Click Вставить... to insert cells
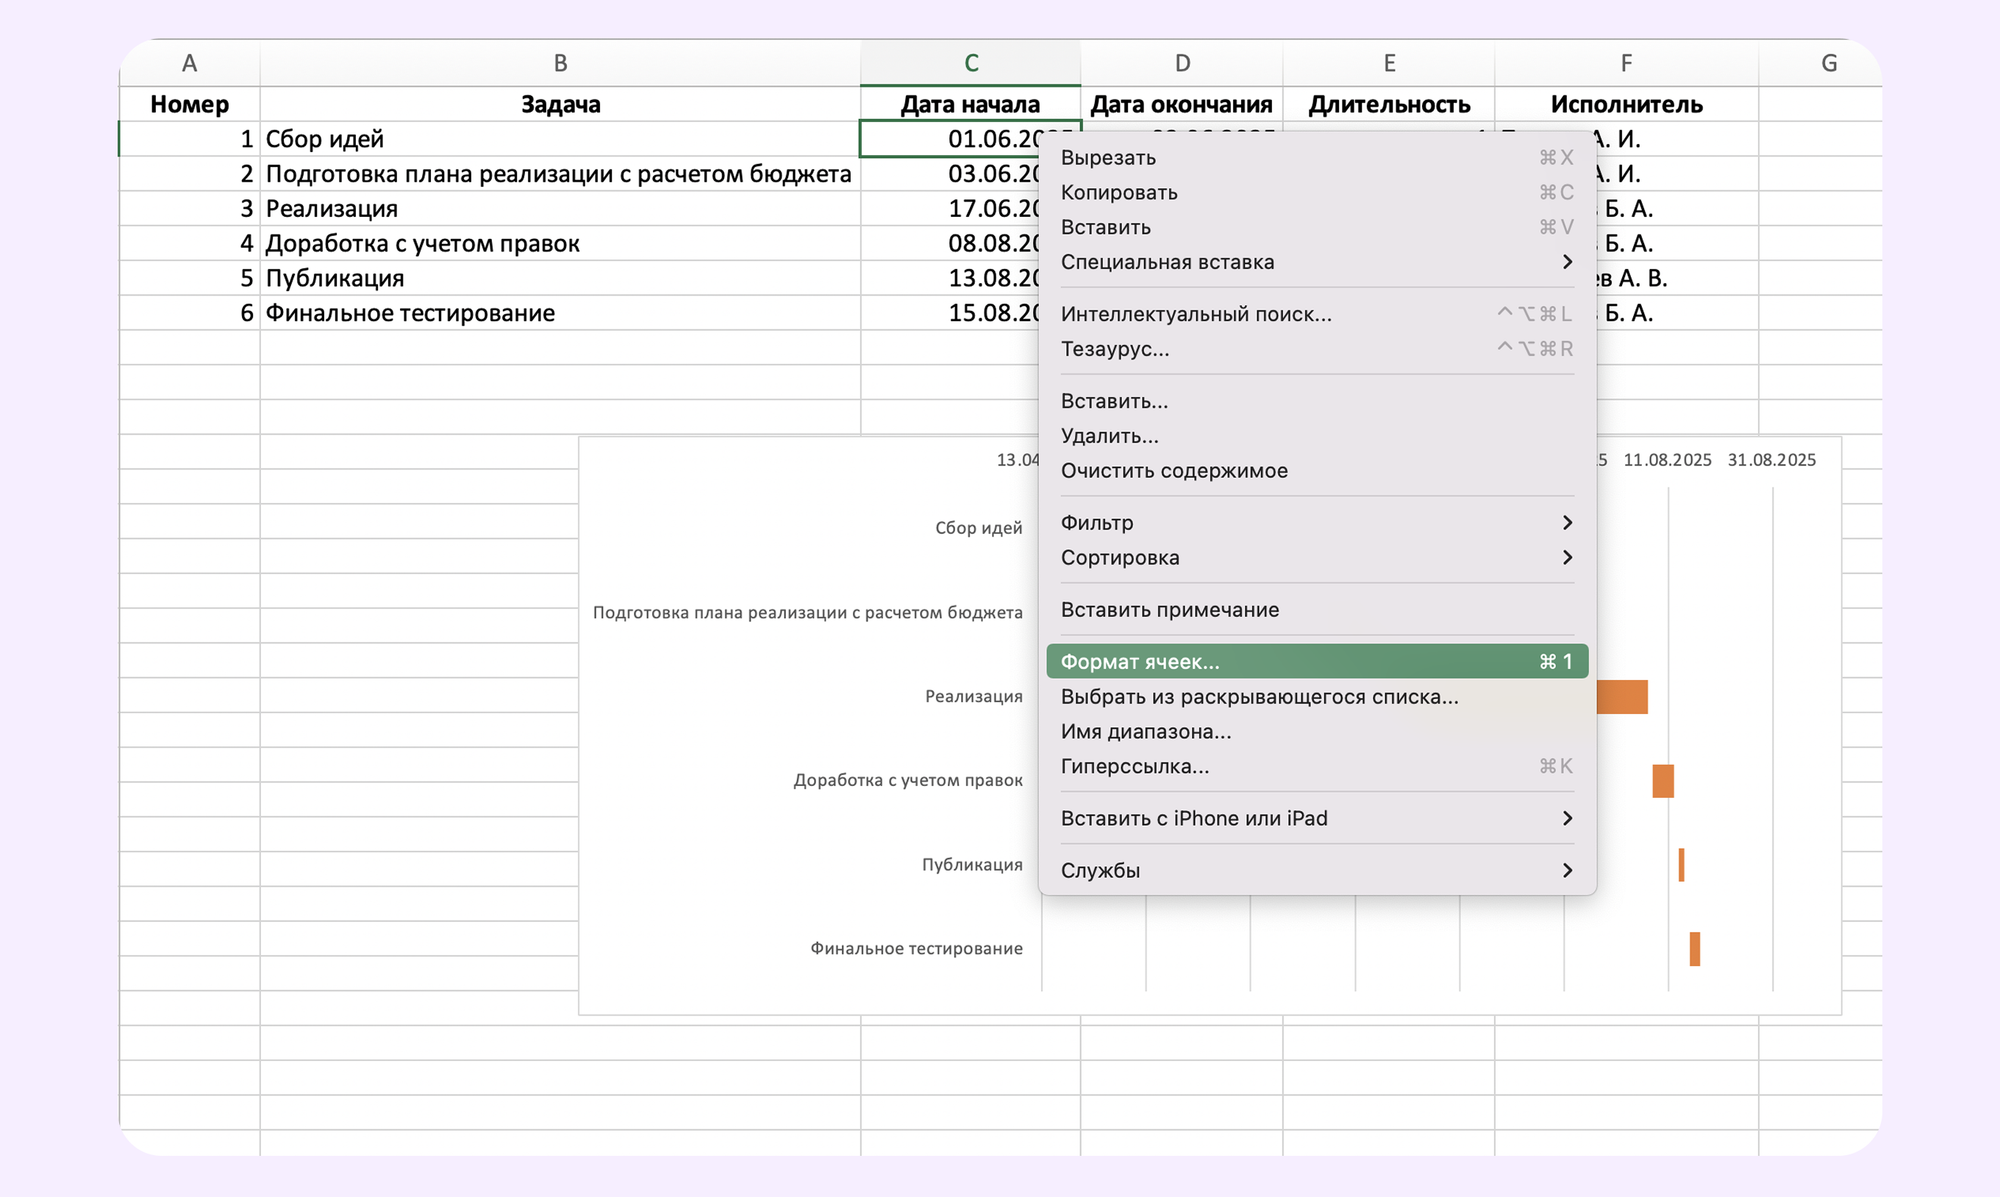Viewport: 2000px width, 1197px height. tap(1317, 401)
